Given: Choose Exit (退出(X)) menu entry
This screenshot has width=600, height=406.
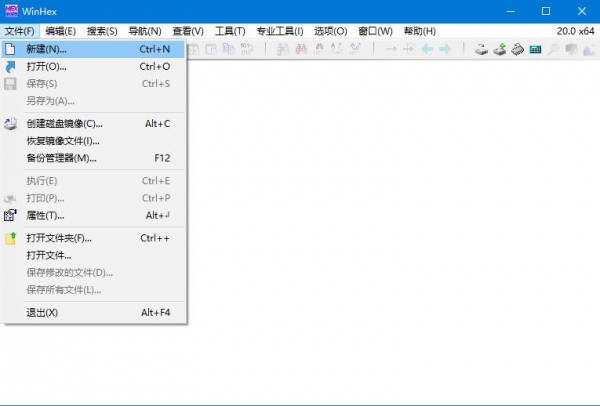Looking at the screenshot, I should pos(93,313).
